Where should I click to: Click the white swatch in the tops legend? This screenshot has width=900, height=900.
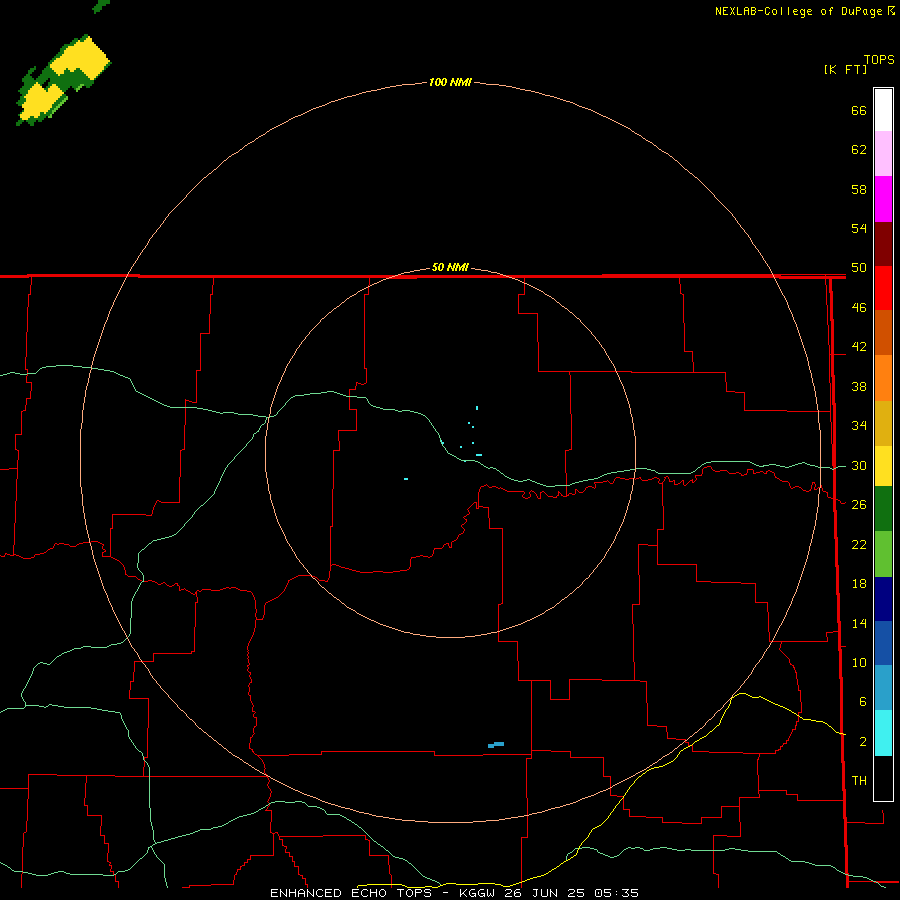click(883, 110)
